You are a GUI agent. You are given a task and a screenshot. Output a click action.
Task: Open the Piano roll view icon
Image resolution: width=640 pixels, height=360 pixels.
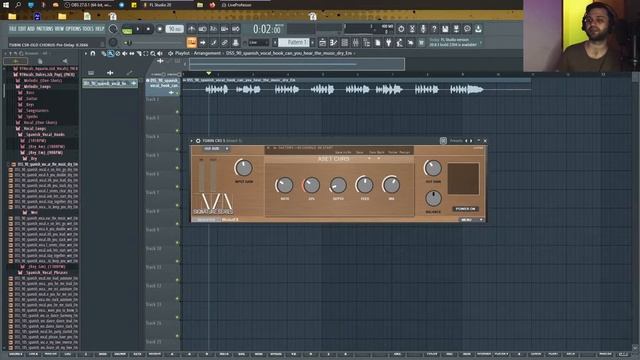(x=333, y=42)
